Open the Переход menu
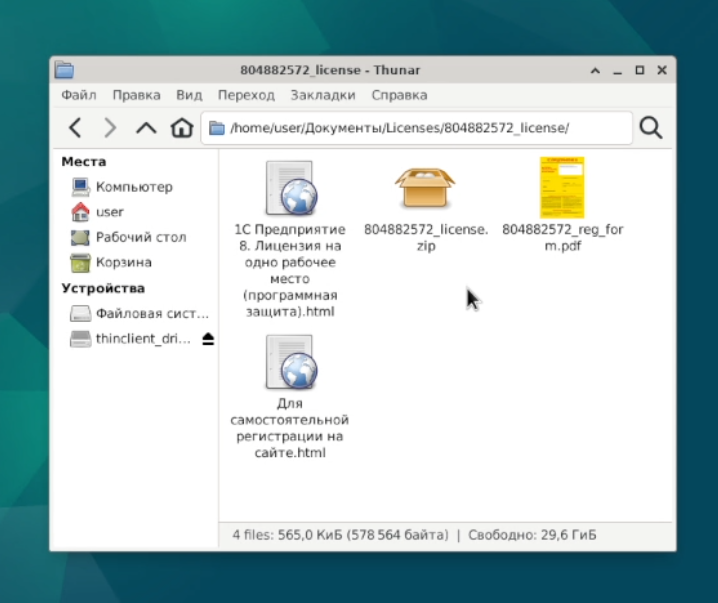 point(246,95)
